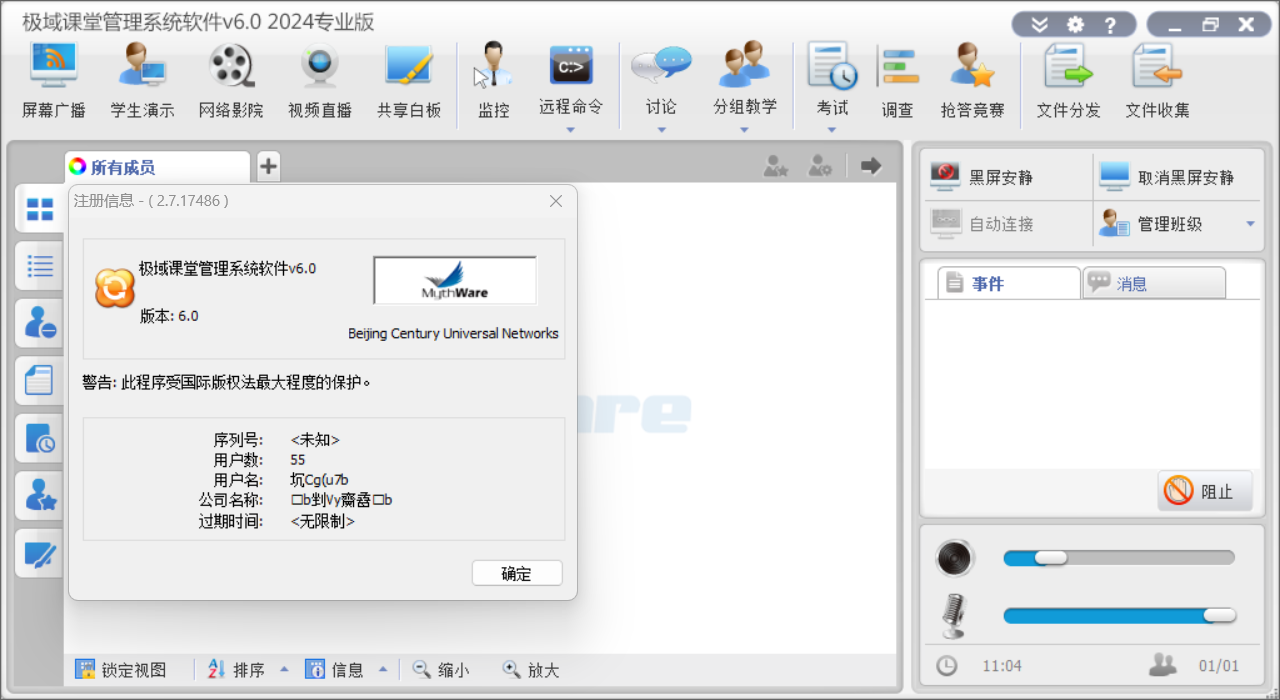
Task: Expand the 远程命令 dropdown arrow
Action: point(571,130)
